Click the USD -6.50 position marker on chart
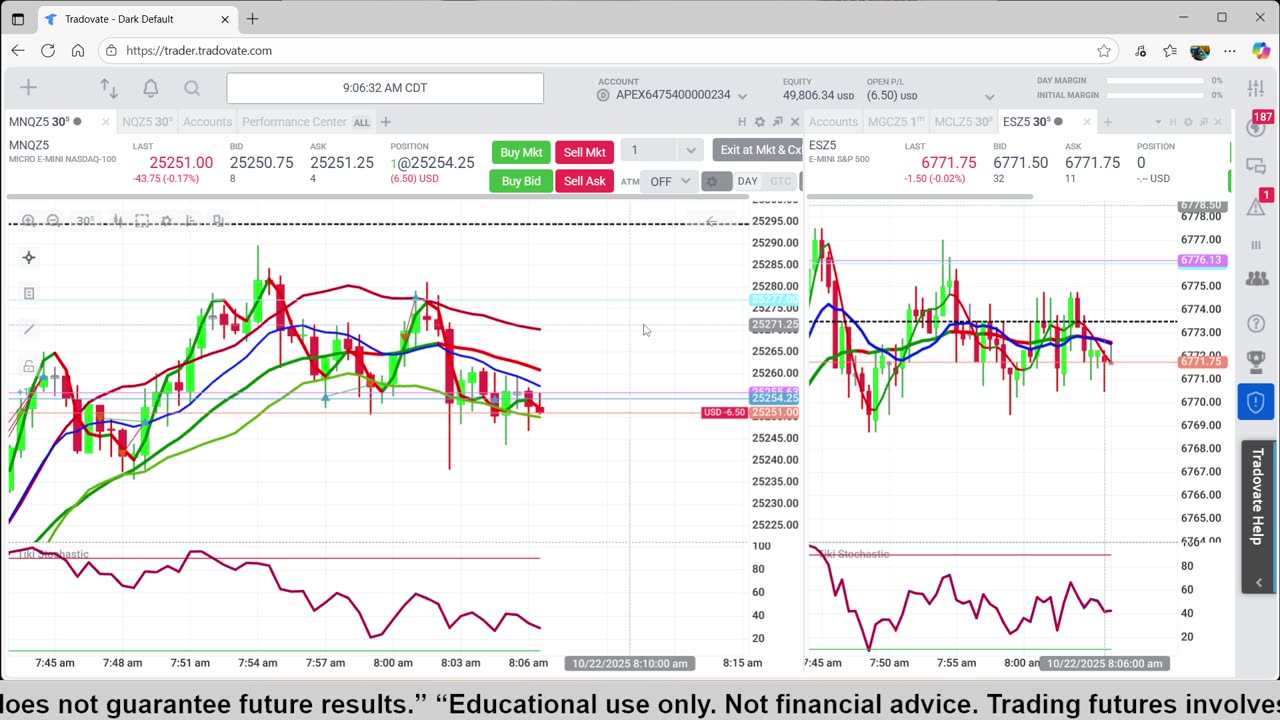The height and width of the screenshot is (720, 1280). click(724, 412)
